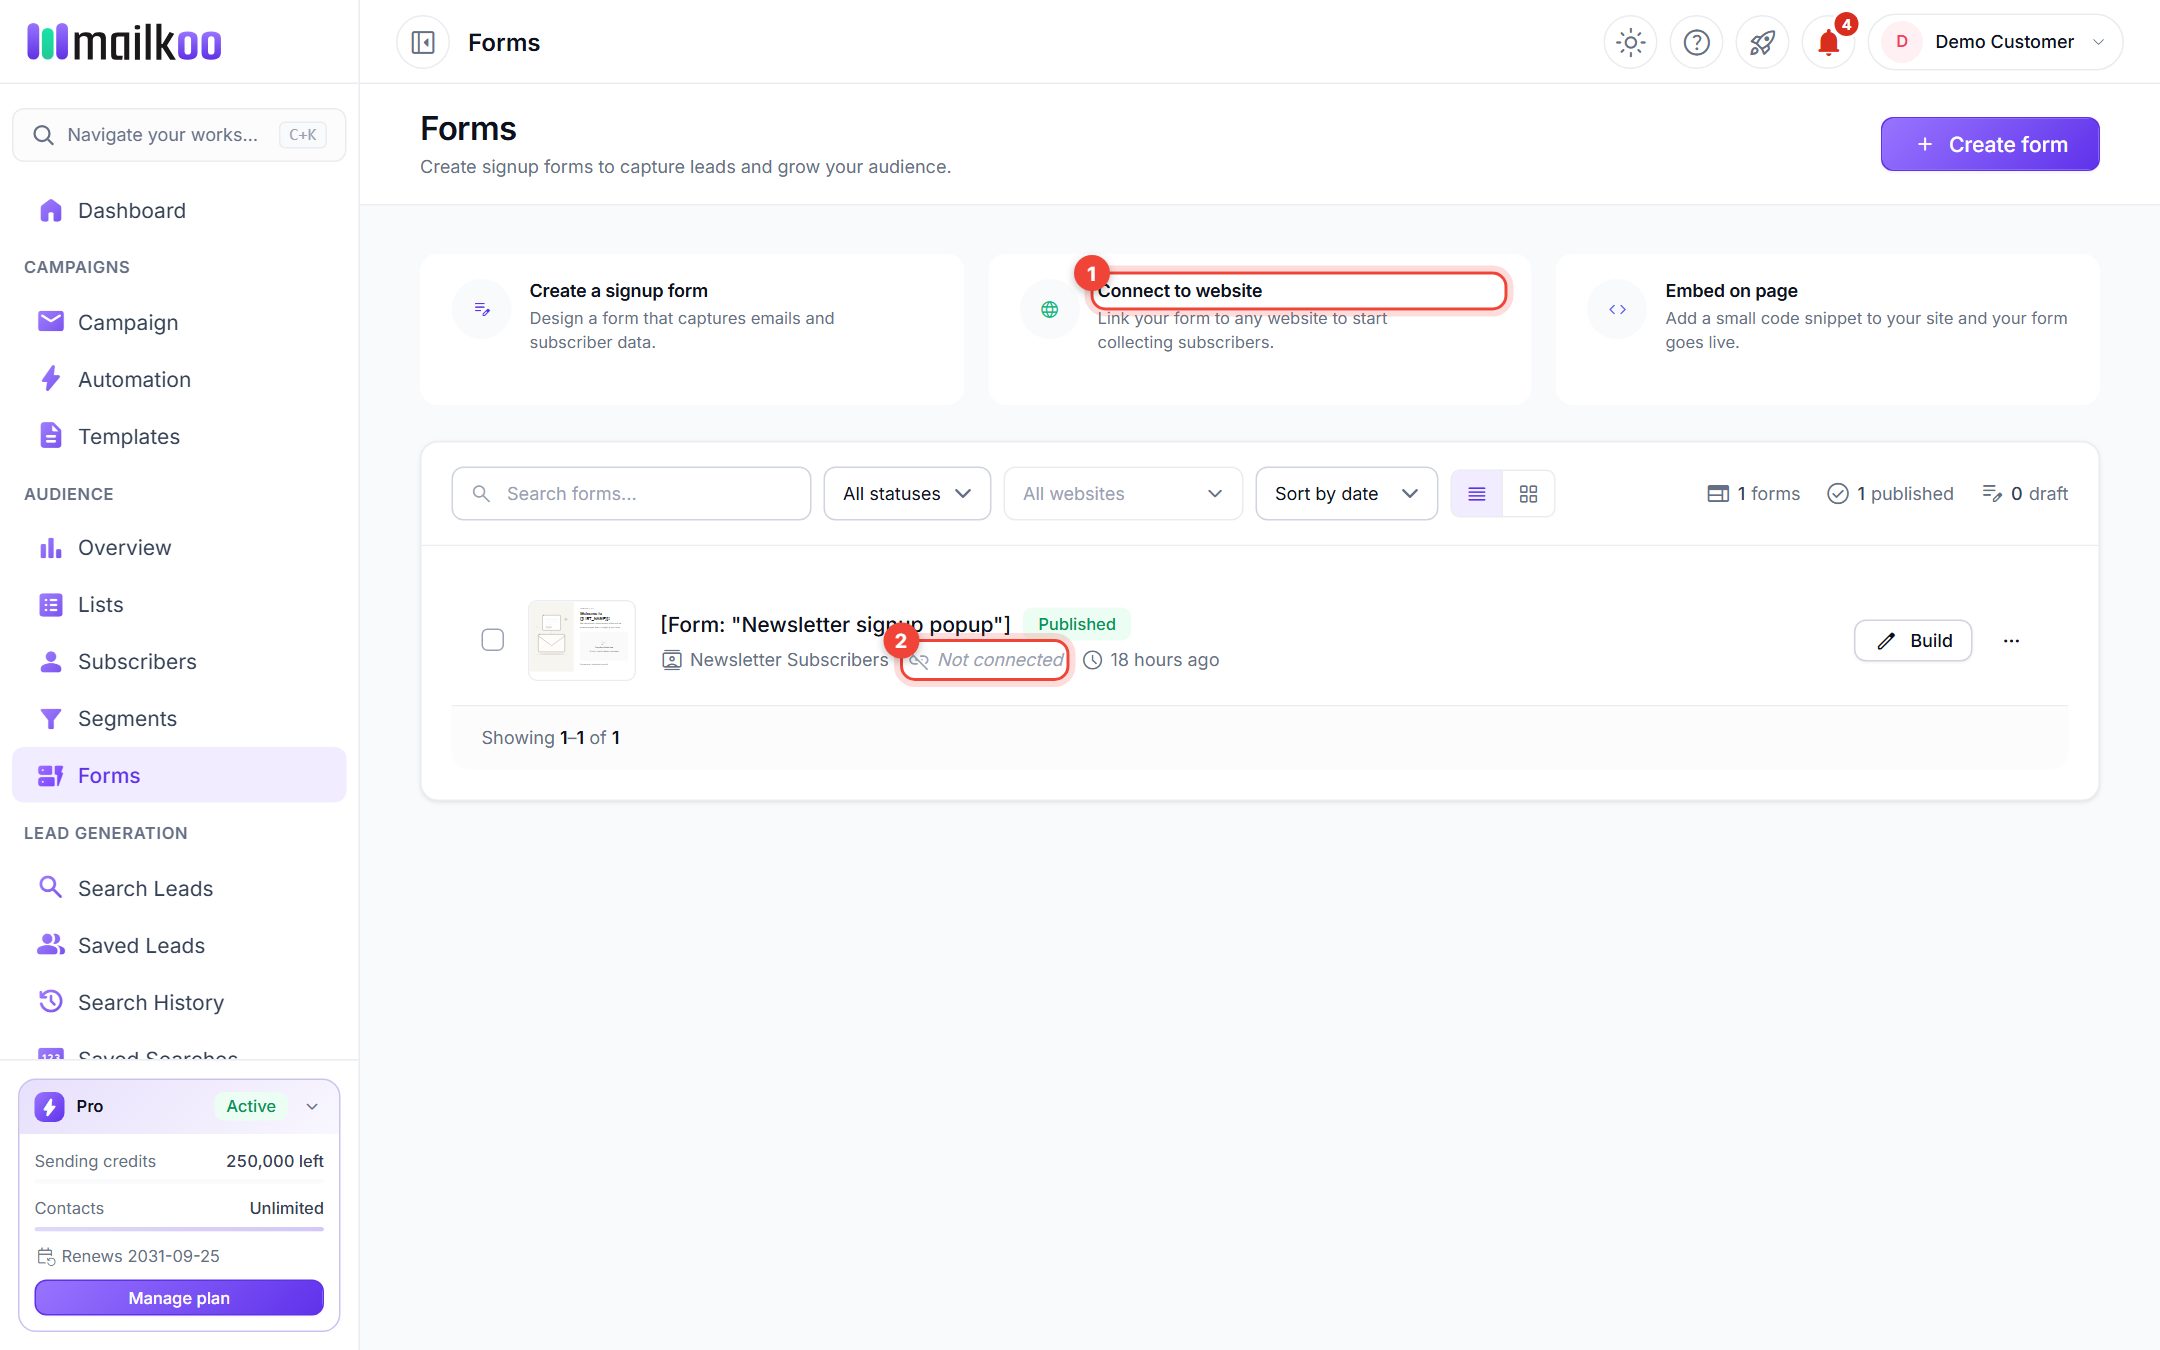The image size is (2160, 1350).
Task: Click the pencil-lines icon on Create signup form card
Action: 482,309
